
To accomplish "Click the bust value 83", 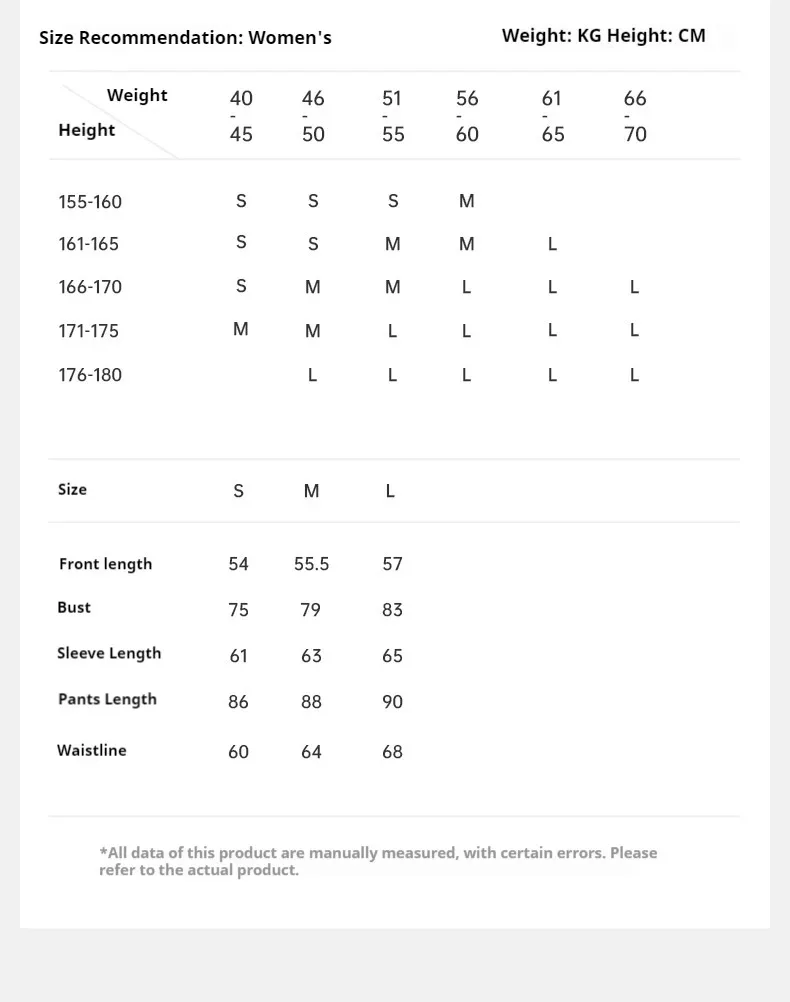I will [392, 610].
